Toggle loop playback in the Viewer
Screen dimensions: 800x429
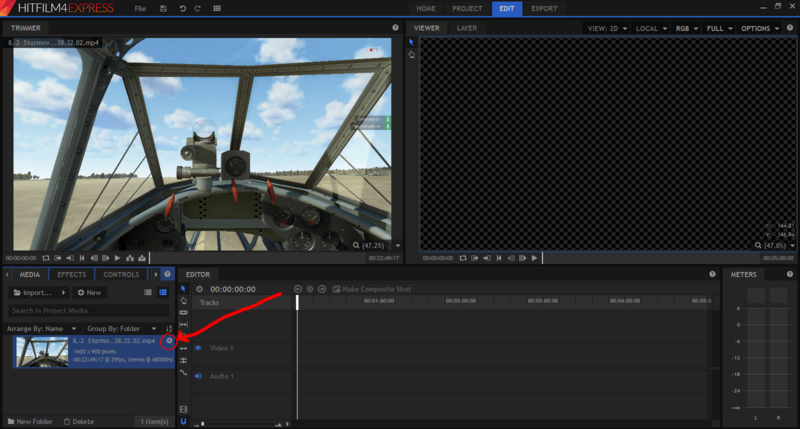(x=463, y=258)
